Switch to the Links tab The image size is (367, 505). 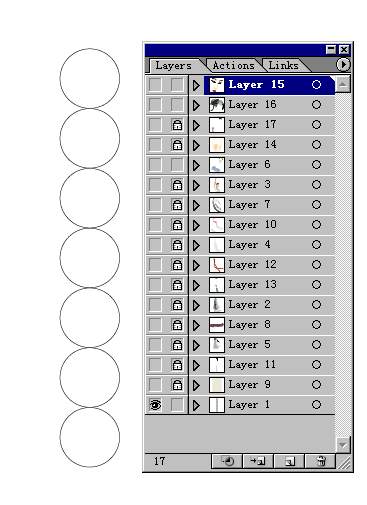[x=283, y=65]
